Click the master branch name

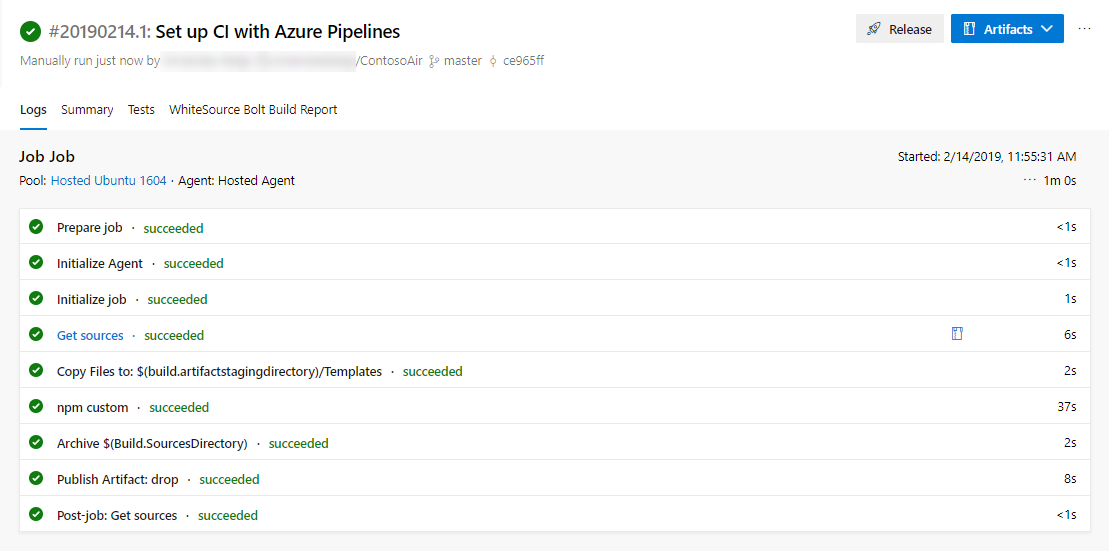point(463,61)
